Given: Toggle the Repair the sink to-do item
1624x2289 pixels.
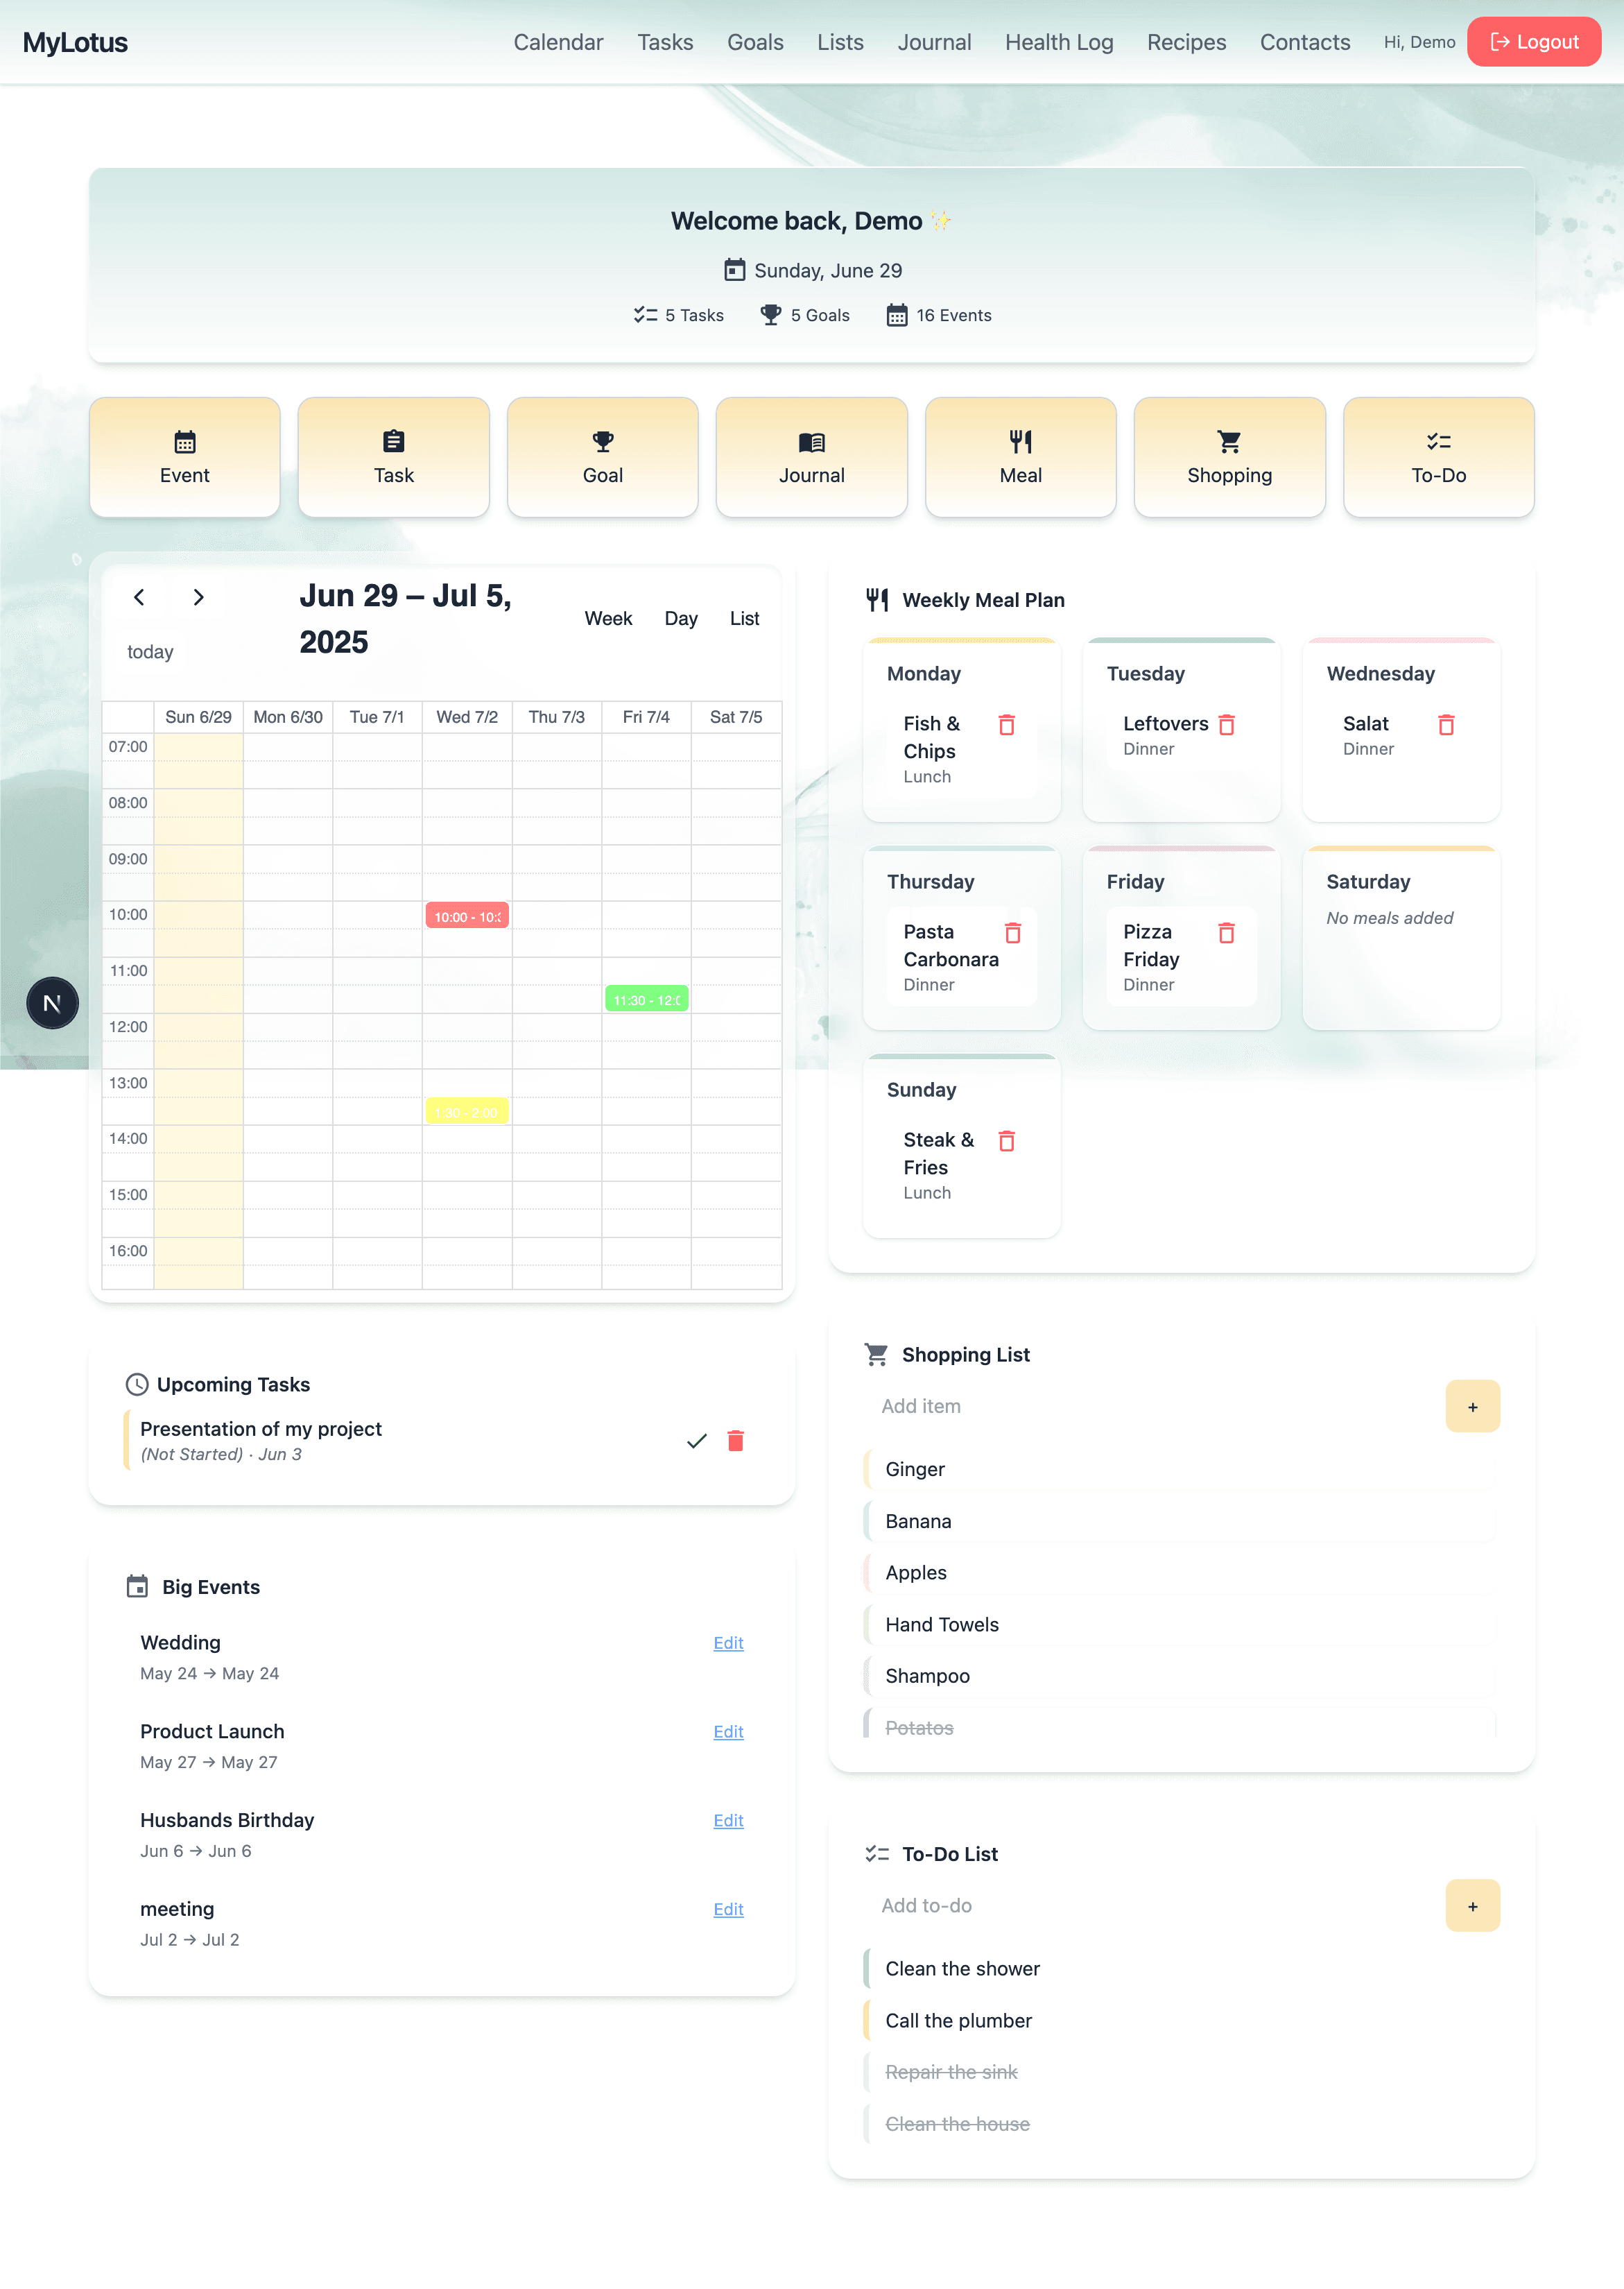Looking at the screenshot, I should pos(951,2071).
